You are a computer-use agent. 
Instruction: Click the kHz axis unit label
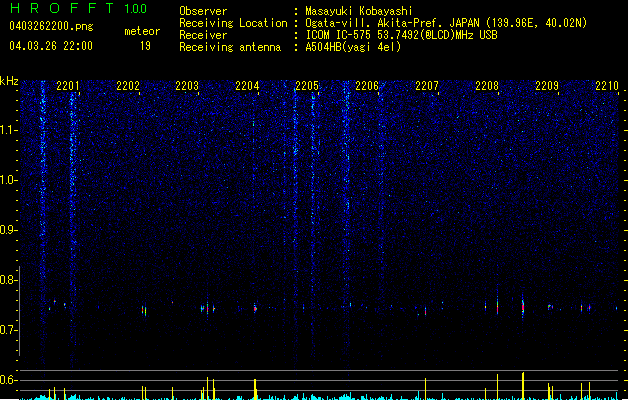(x=9, y=81)
